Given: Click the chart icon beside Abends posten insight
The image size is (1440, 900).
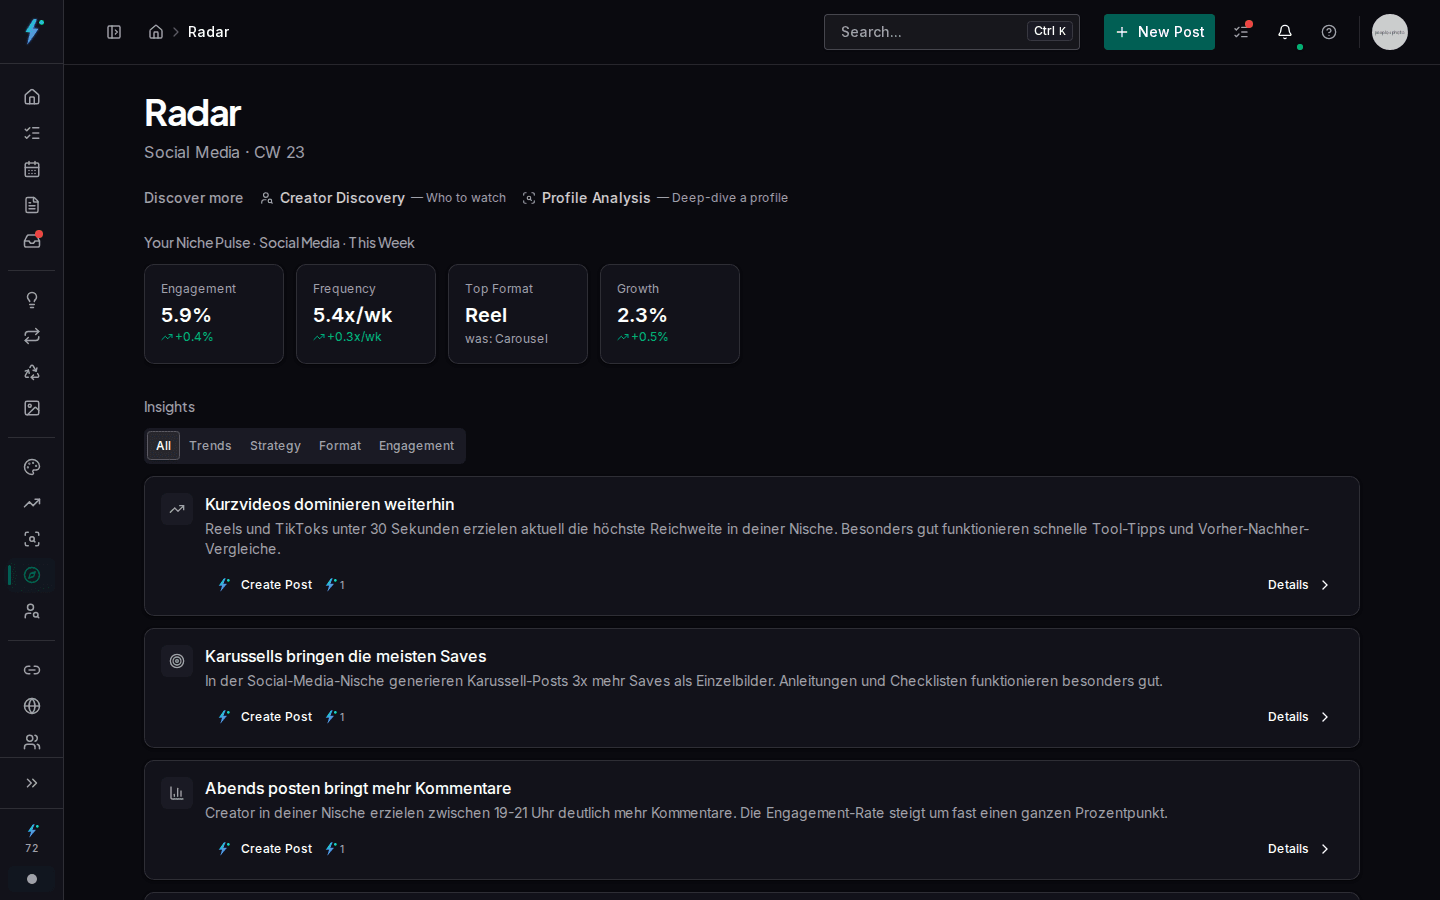Looking at the screenshot, I should [177, 793].
